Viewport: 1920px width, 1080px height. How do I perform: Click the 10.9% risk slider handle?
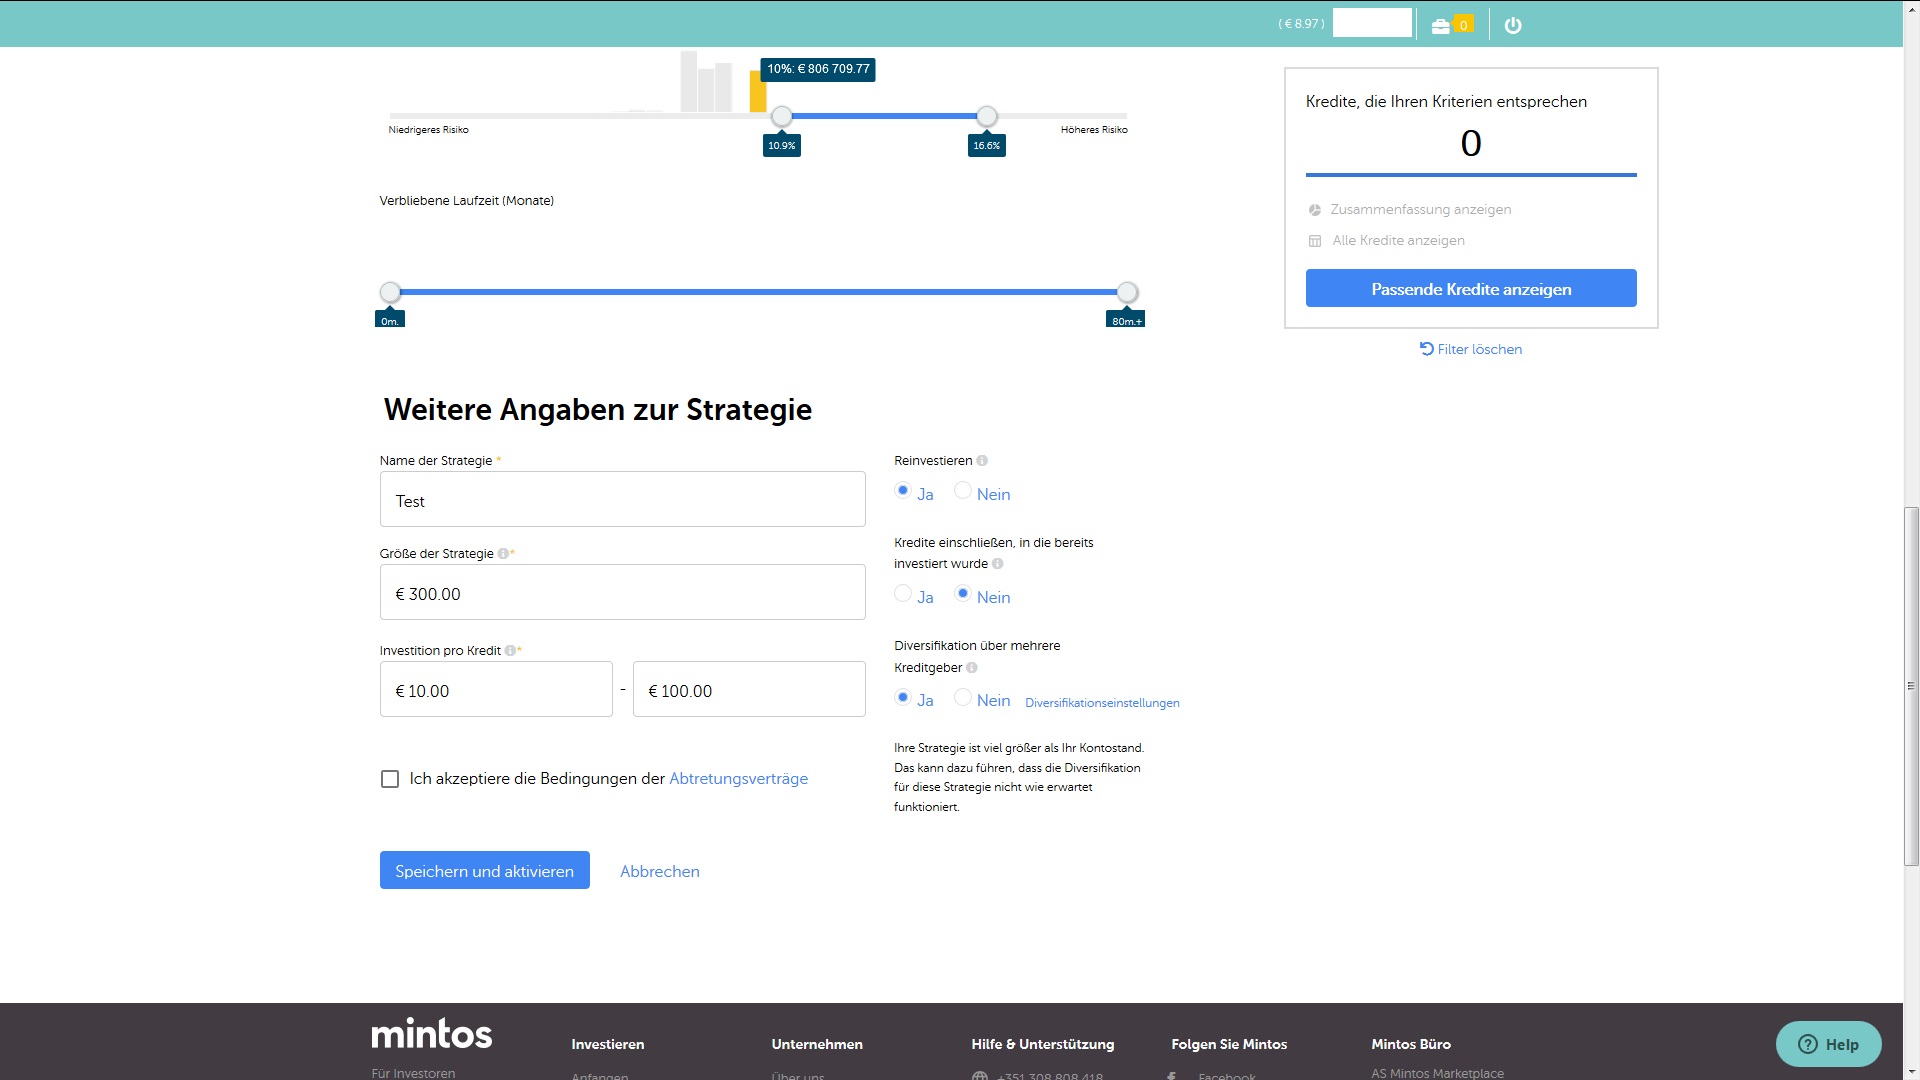pos(782,117)
